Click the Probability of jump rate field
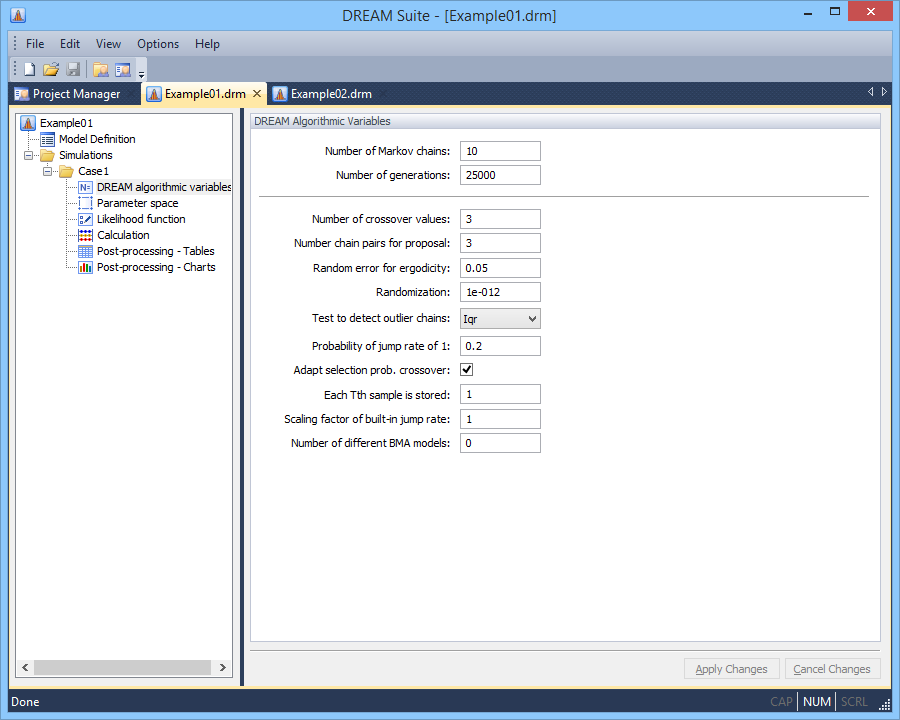Viewport: 900px width, 720px height. point(500,346)
